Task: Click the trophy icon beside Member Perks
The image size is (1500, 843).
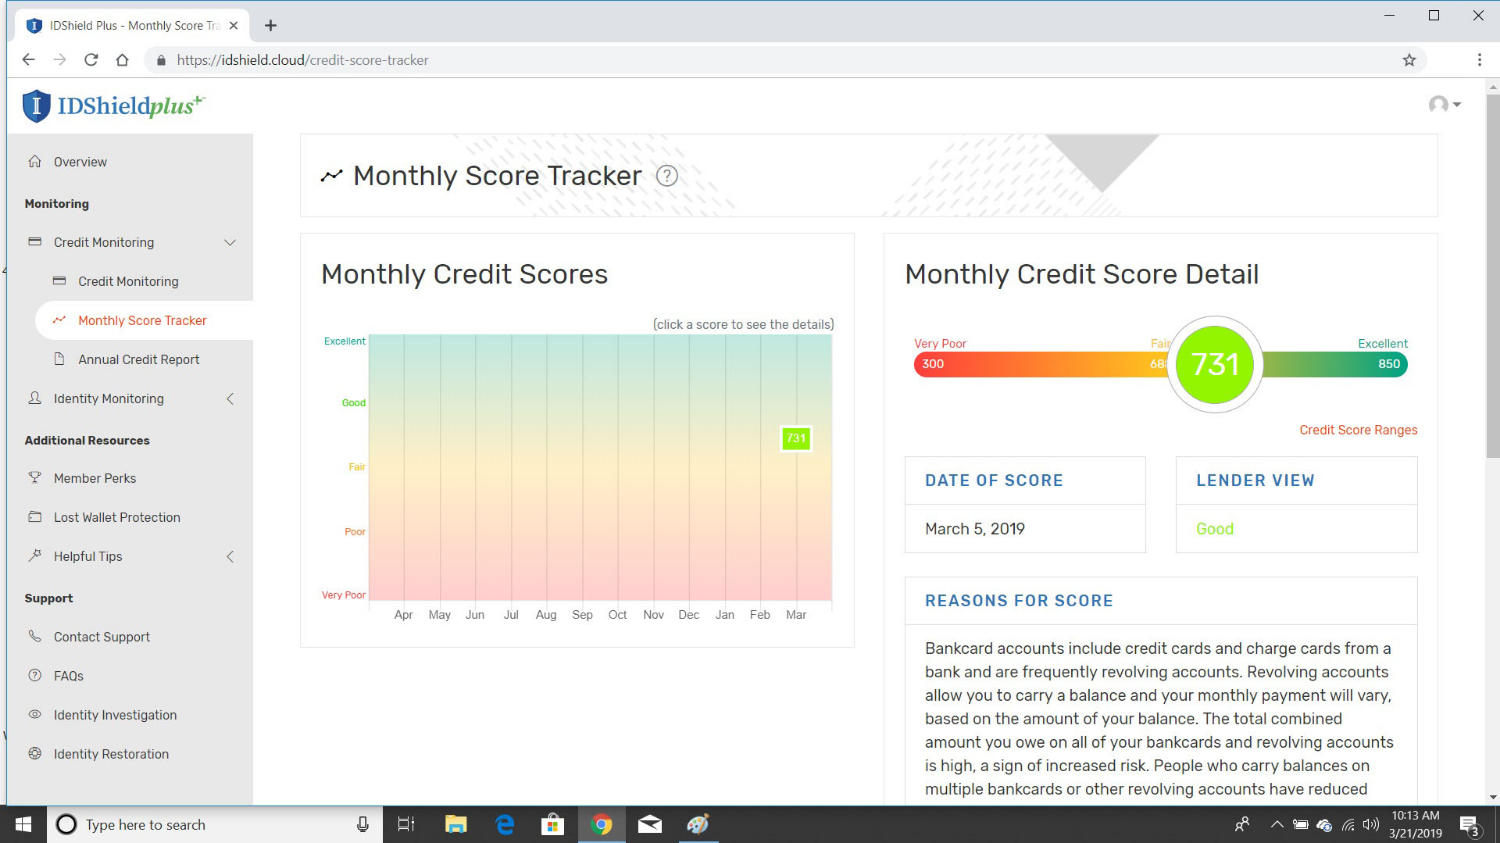Action: [35, 478]
